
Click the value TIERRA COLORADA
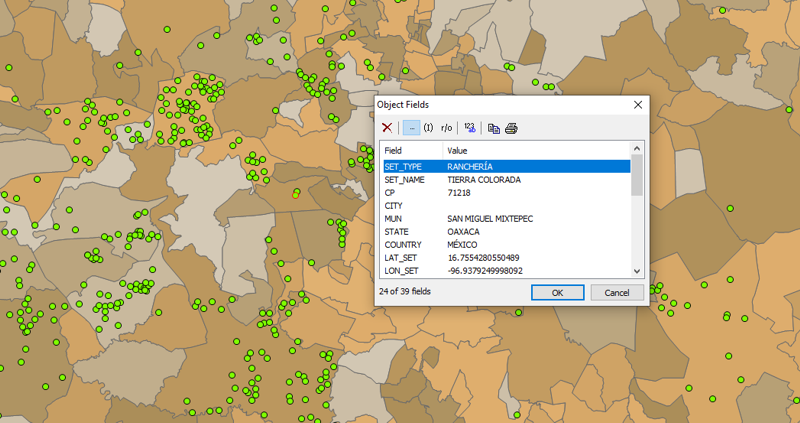(484, 180)
